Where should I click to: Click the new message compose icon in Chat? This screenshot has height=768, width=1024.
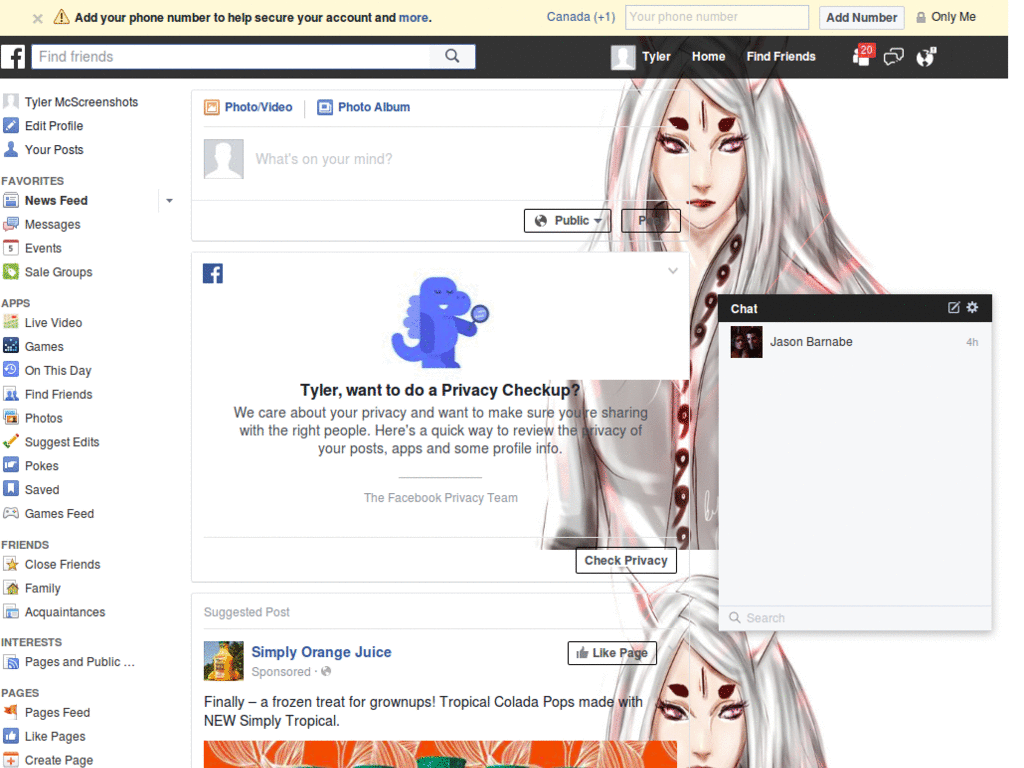click(x=953, y=308)
